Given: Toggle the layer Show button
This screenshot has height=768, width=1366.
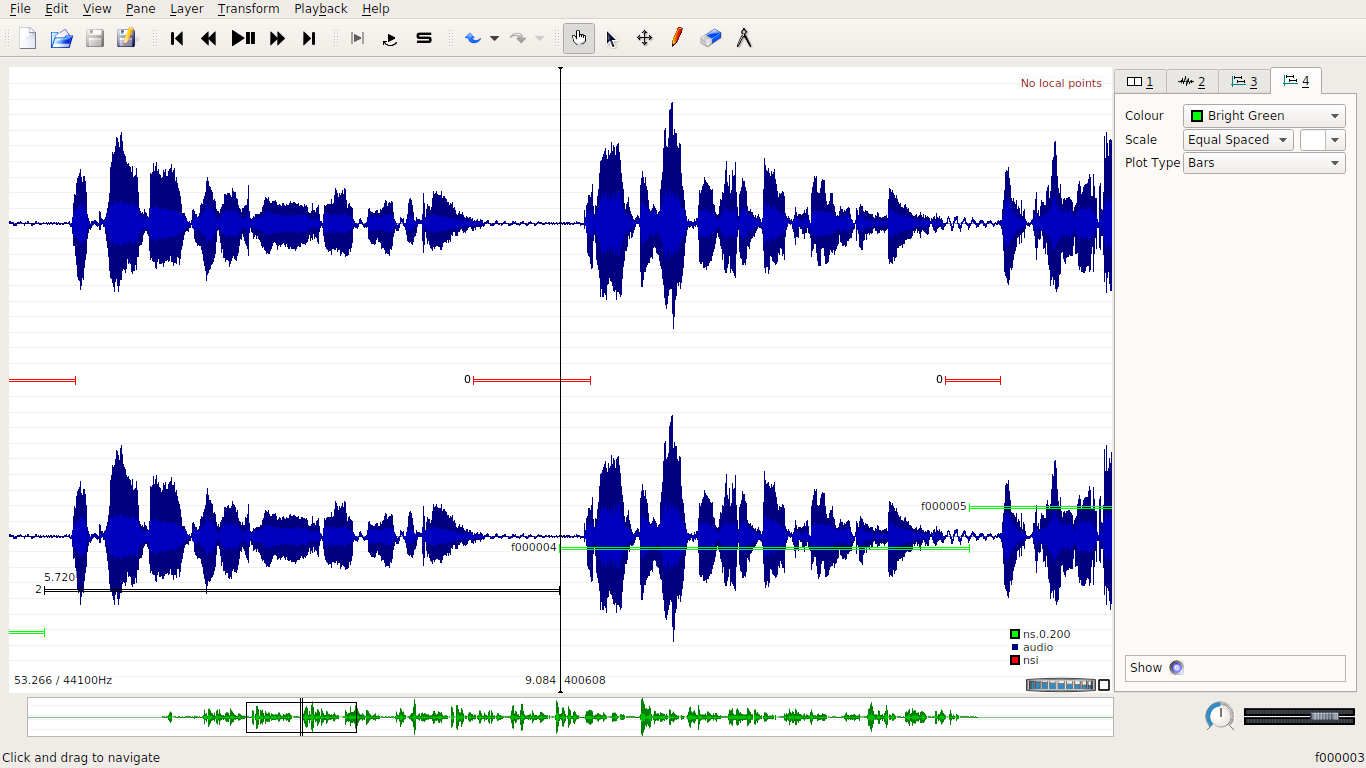Looking at the screenshot, I should [x=1176, y=668].
